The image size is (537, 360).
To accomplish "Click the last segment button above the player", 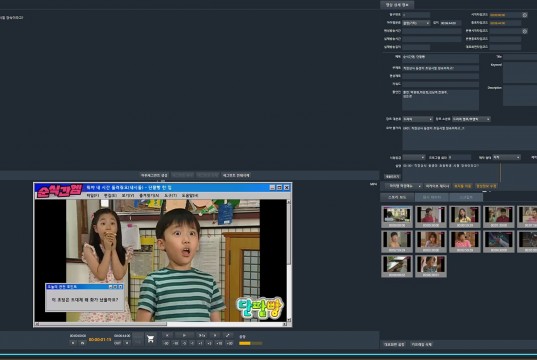I will pos(236,175).
